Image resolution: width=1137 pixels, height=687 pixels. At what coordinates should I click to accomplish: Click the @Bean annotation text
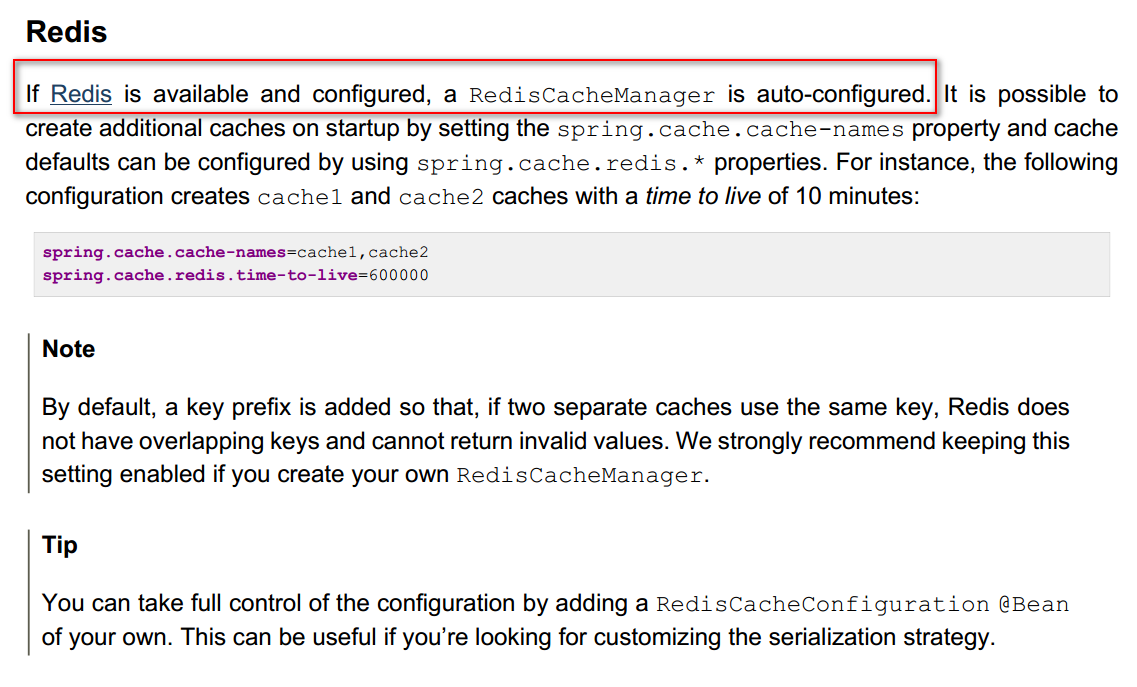[1034, 604]
